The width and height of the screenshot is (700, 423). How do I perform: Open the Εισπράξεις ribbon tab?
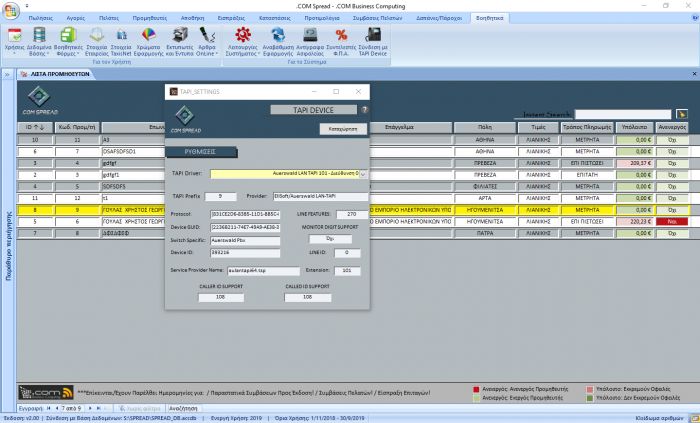(231, 18)
